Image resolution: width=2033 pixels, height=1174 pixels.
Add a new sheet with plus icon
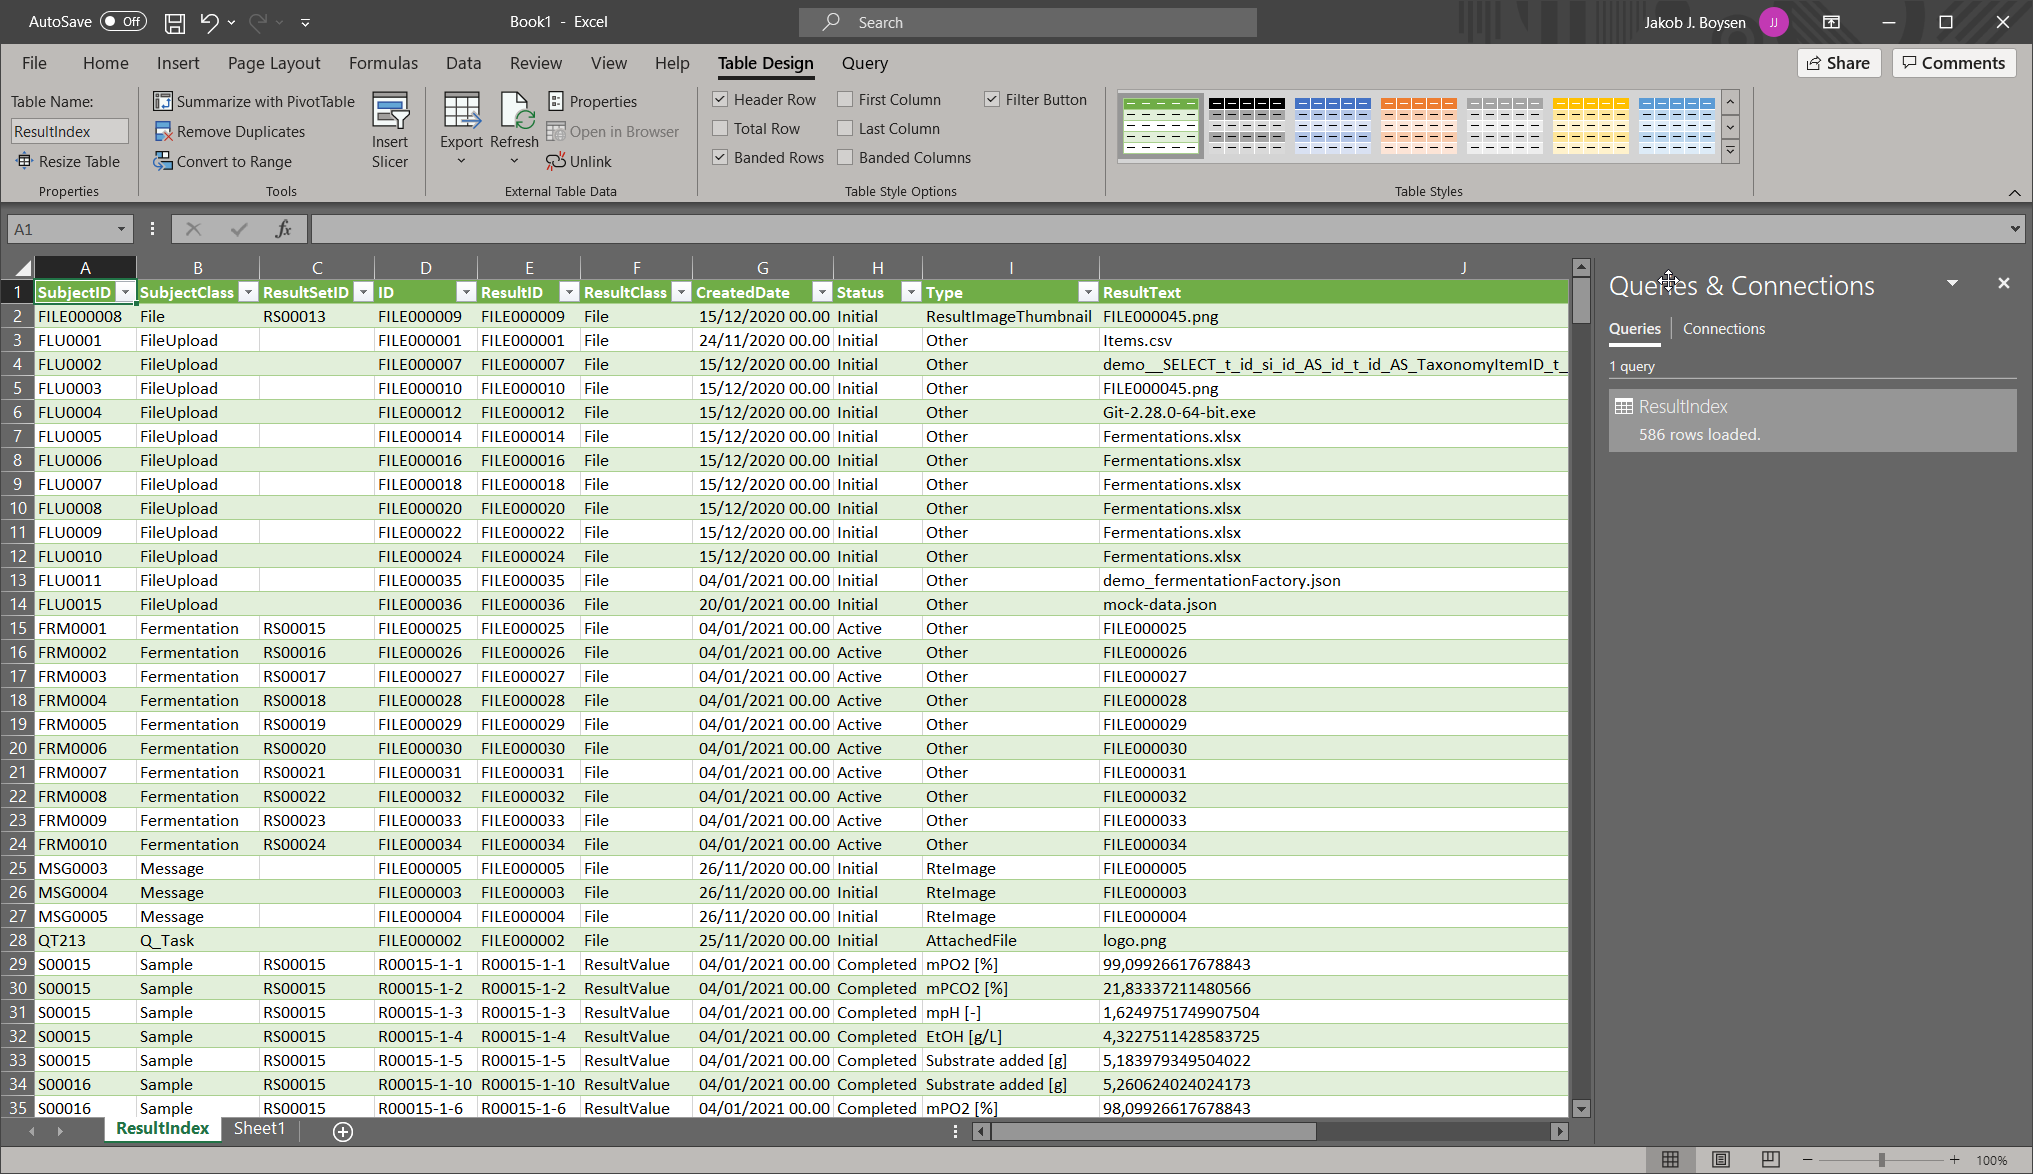click(343, 1131)
